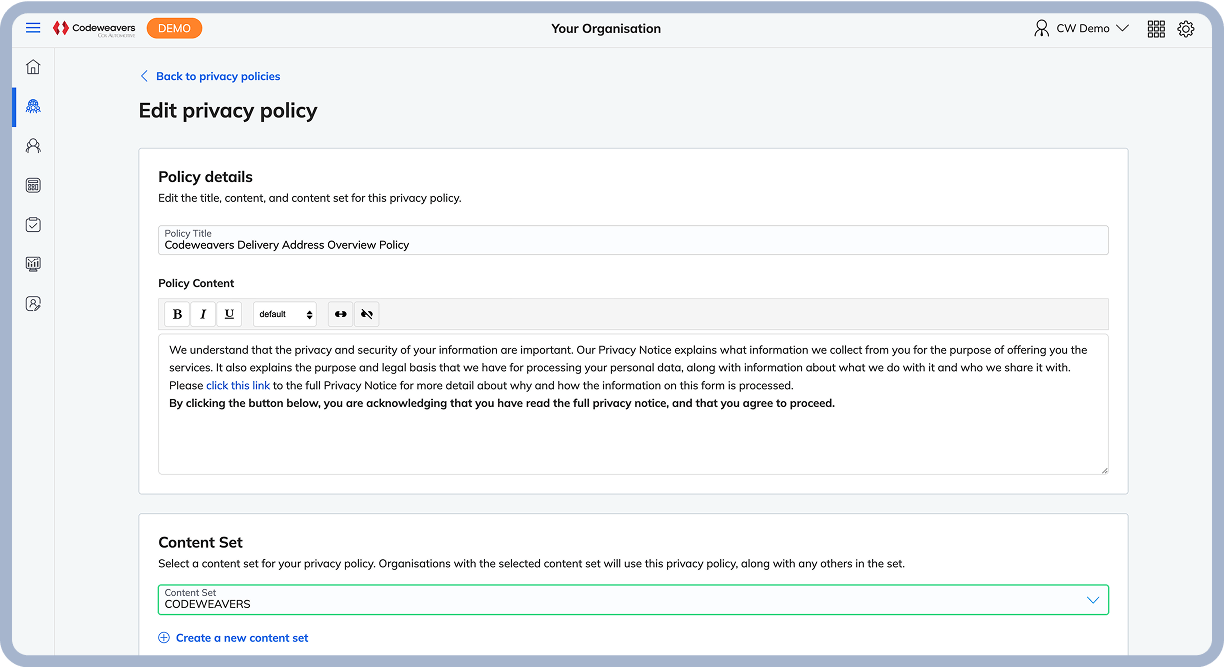
Task: Click the bold acknowledgement sentence in content
Action: click(502, 403)
